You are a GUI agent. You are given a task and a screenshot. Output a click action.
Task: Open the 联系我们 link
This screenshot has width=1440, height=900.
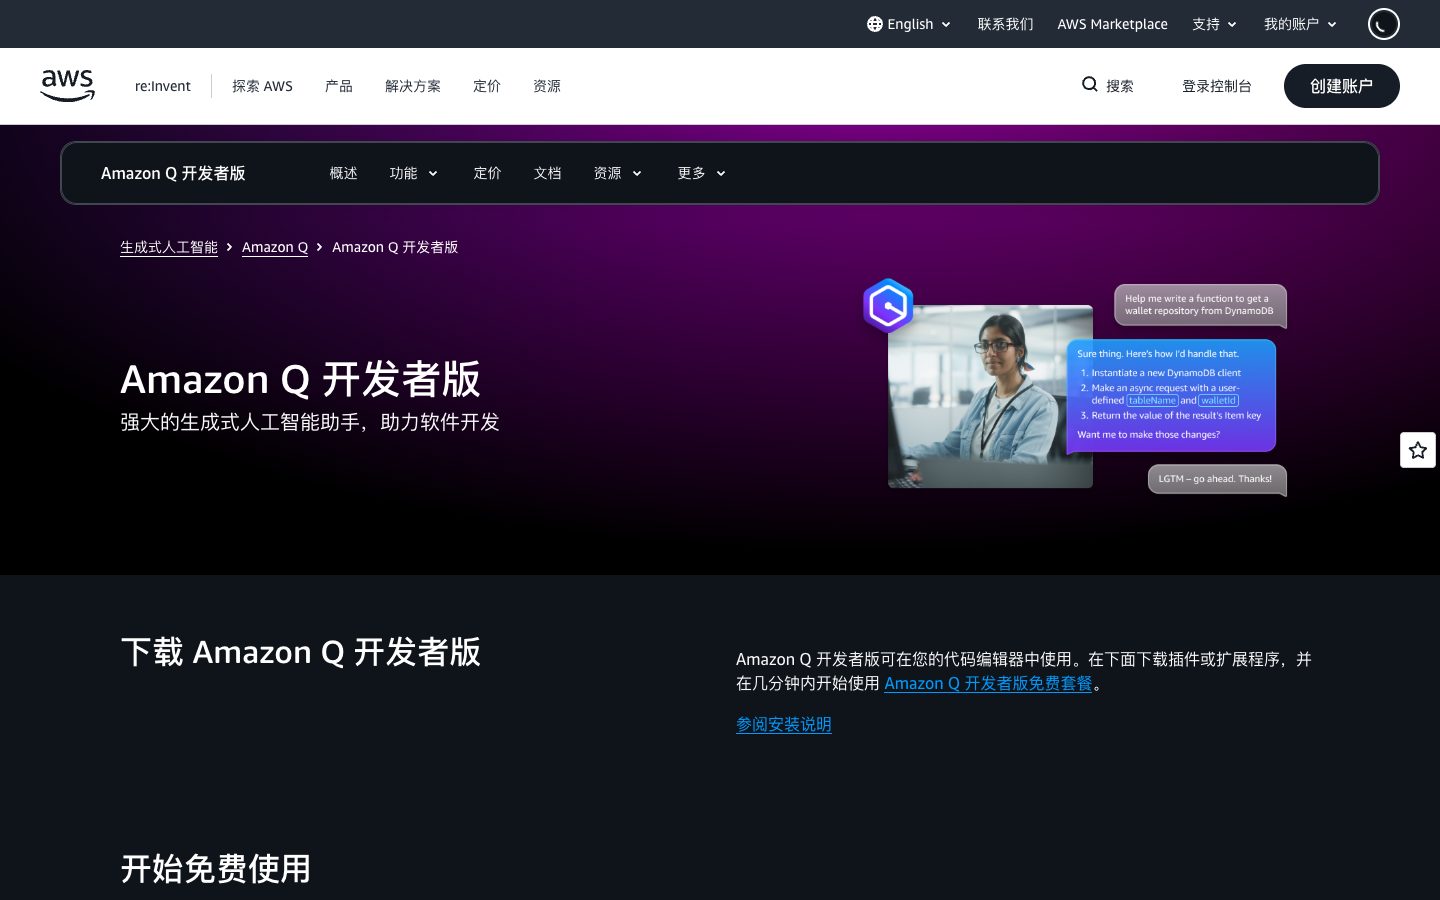pyautogui.click(x=1006, y=24)
